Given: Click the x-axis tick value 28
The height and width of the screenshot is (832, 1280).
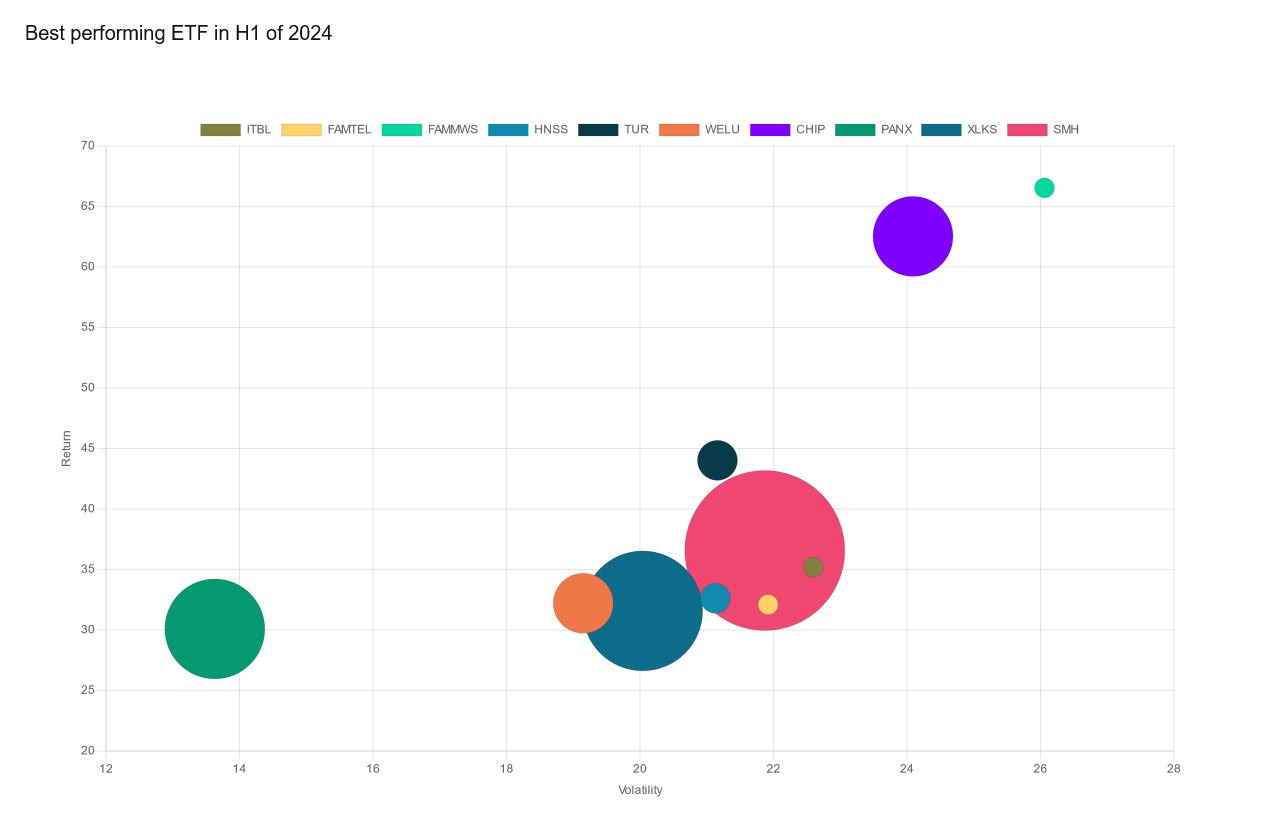Looking at the screenshot, I should [1173, 769].
